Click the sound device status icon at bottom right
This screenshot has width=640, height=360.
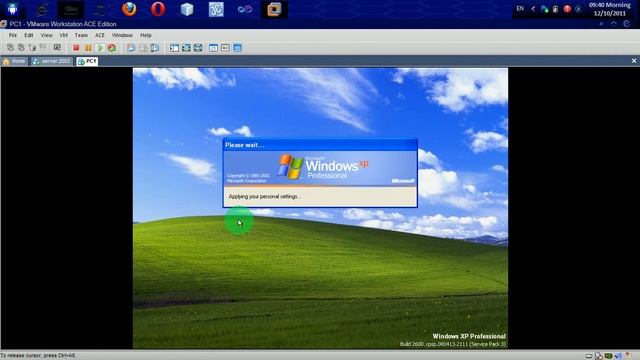point(618,356)
